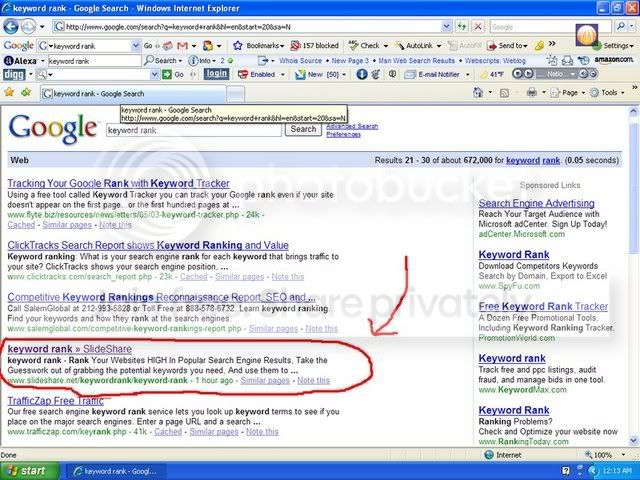The image size is (640, 480).
Task: Click the 12:13 AM system clock
Action: 618,471
